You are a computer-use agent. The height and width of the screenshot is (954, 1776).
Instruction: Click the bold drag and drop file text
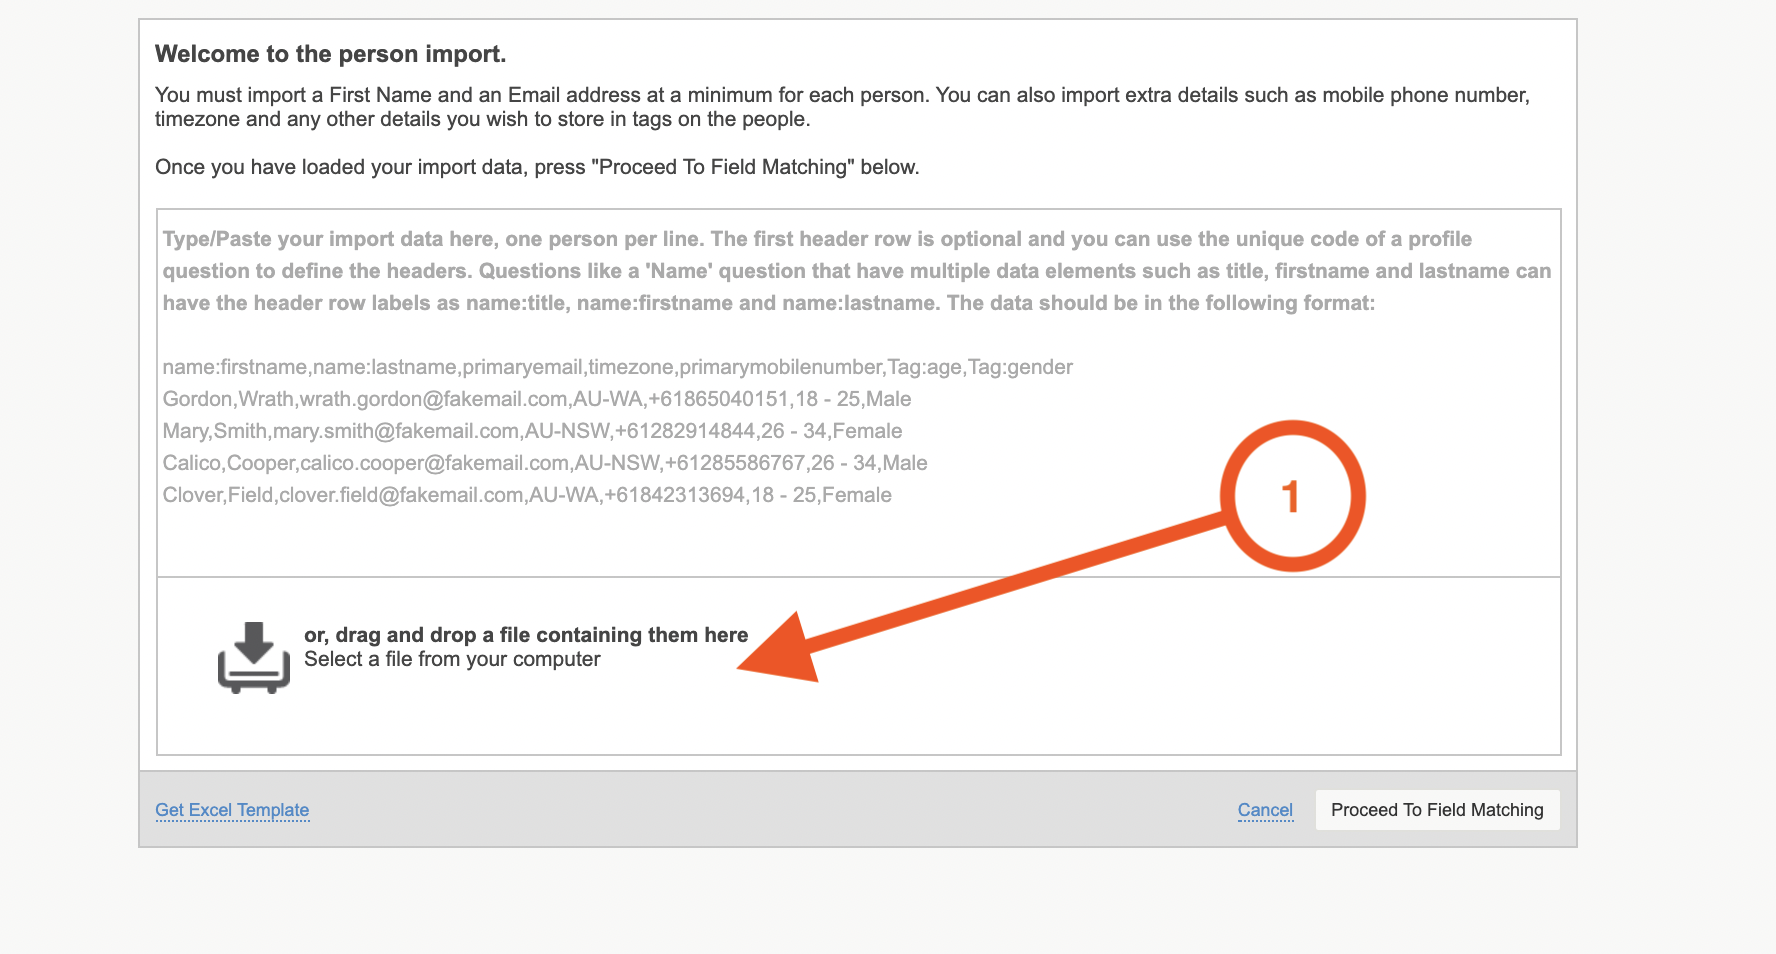(x=526, y=635)
